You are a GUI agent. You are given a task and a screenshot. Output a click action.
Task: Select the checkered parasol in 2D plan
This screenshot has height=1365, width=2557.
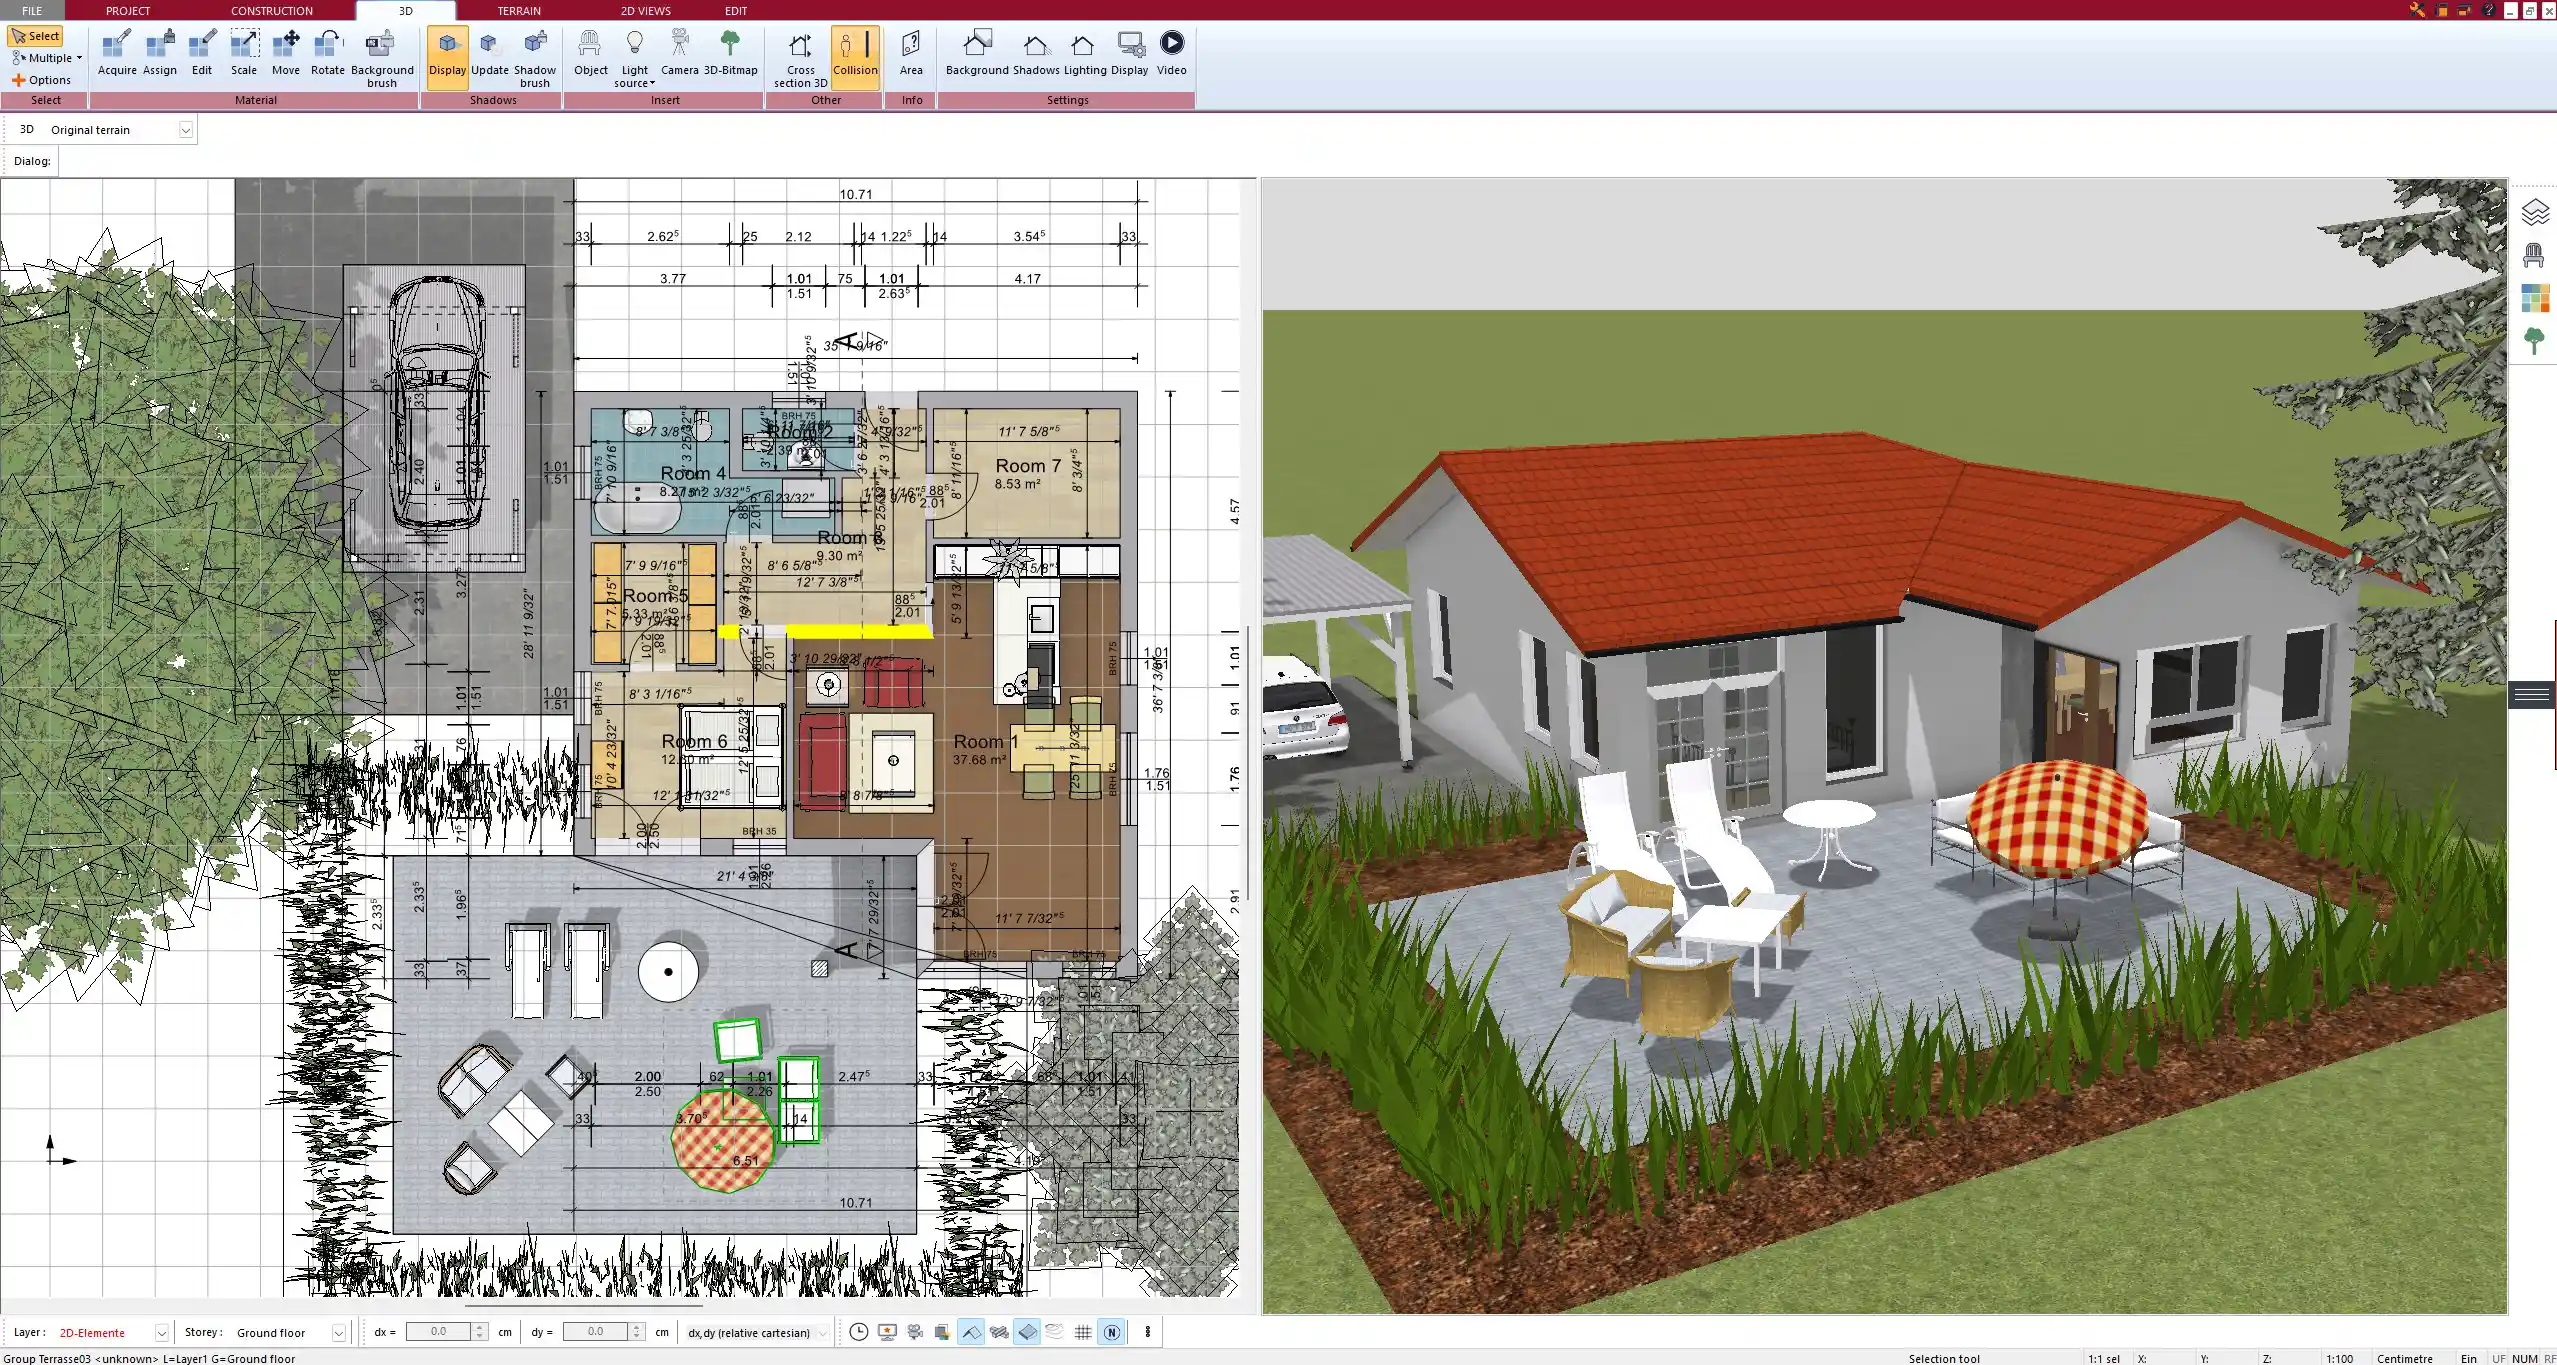coord(723,1140)
